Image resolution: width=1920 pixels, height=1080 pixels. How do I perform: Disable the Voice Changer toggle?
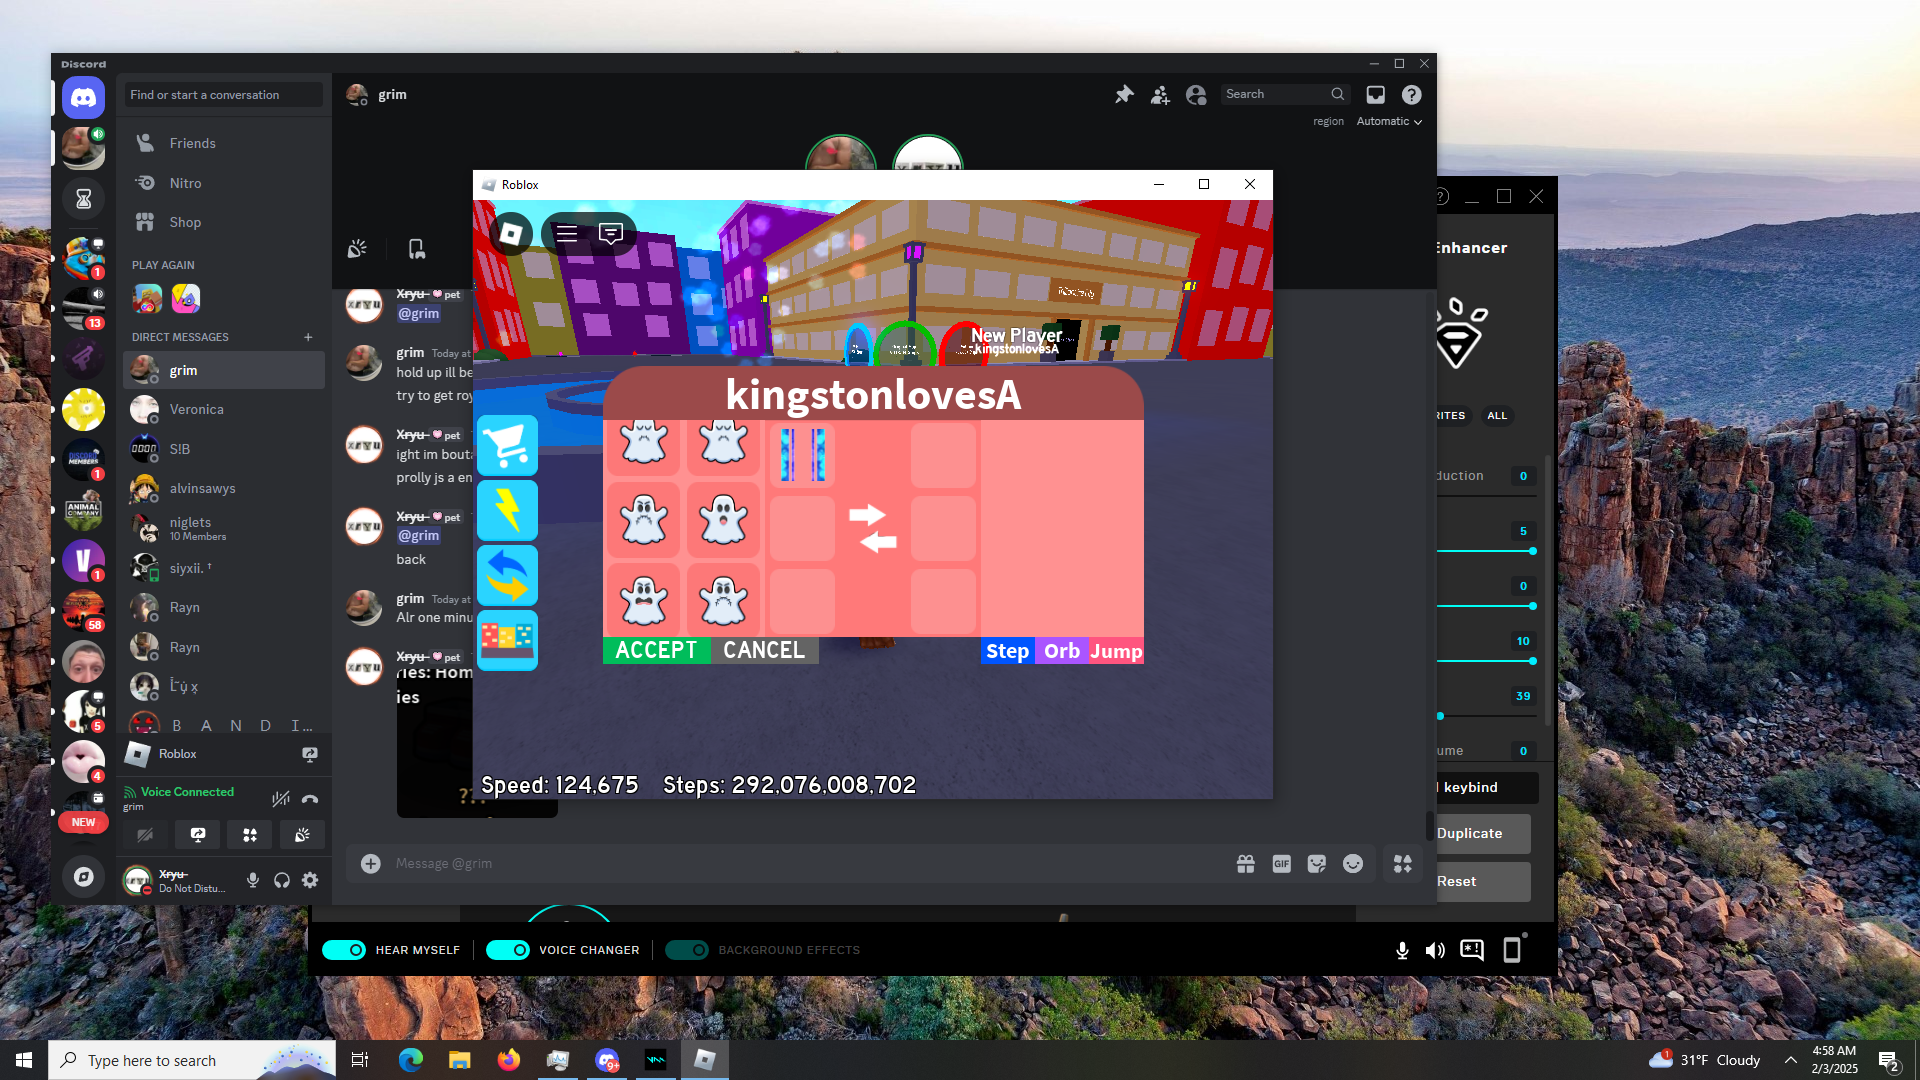click(x=508, y=950)
